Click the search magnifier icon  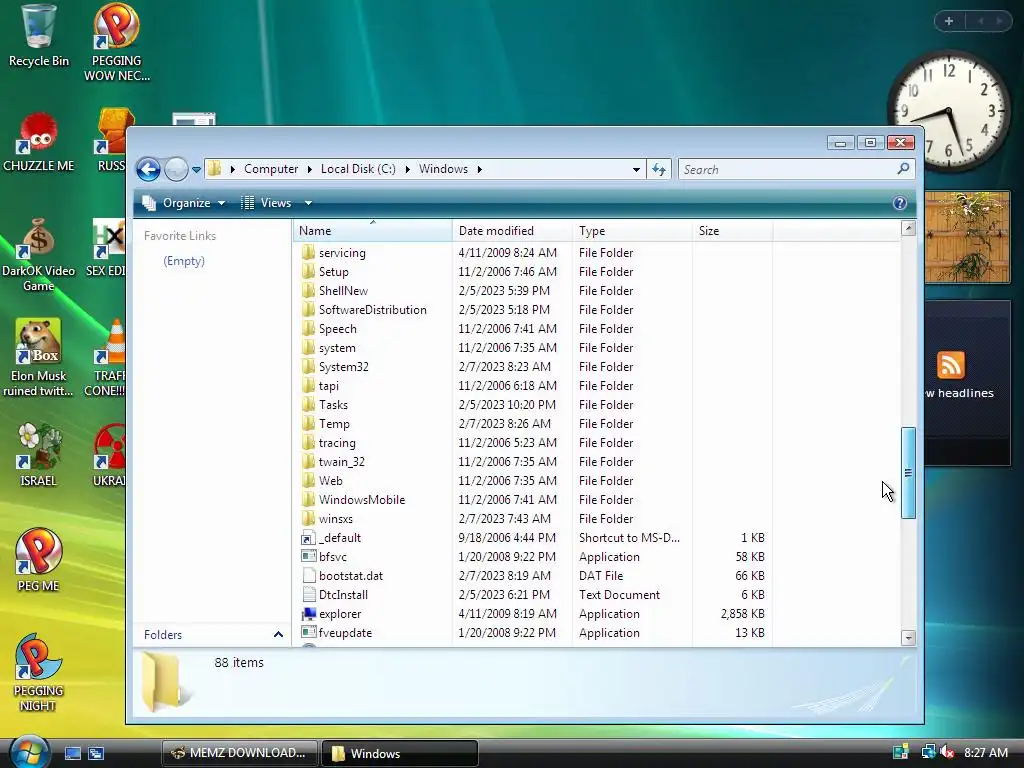(903, 169)
